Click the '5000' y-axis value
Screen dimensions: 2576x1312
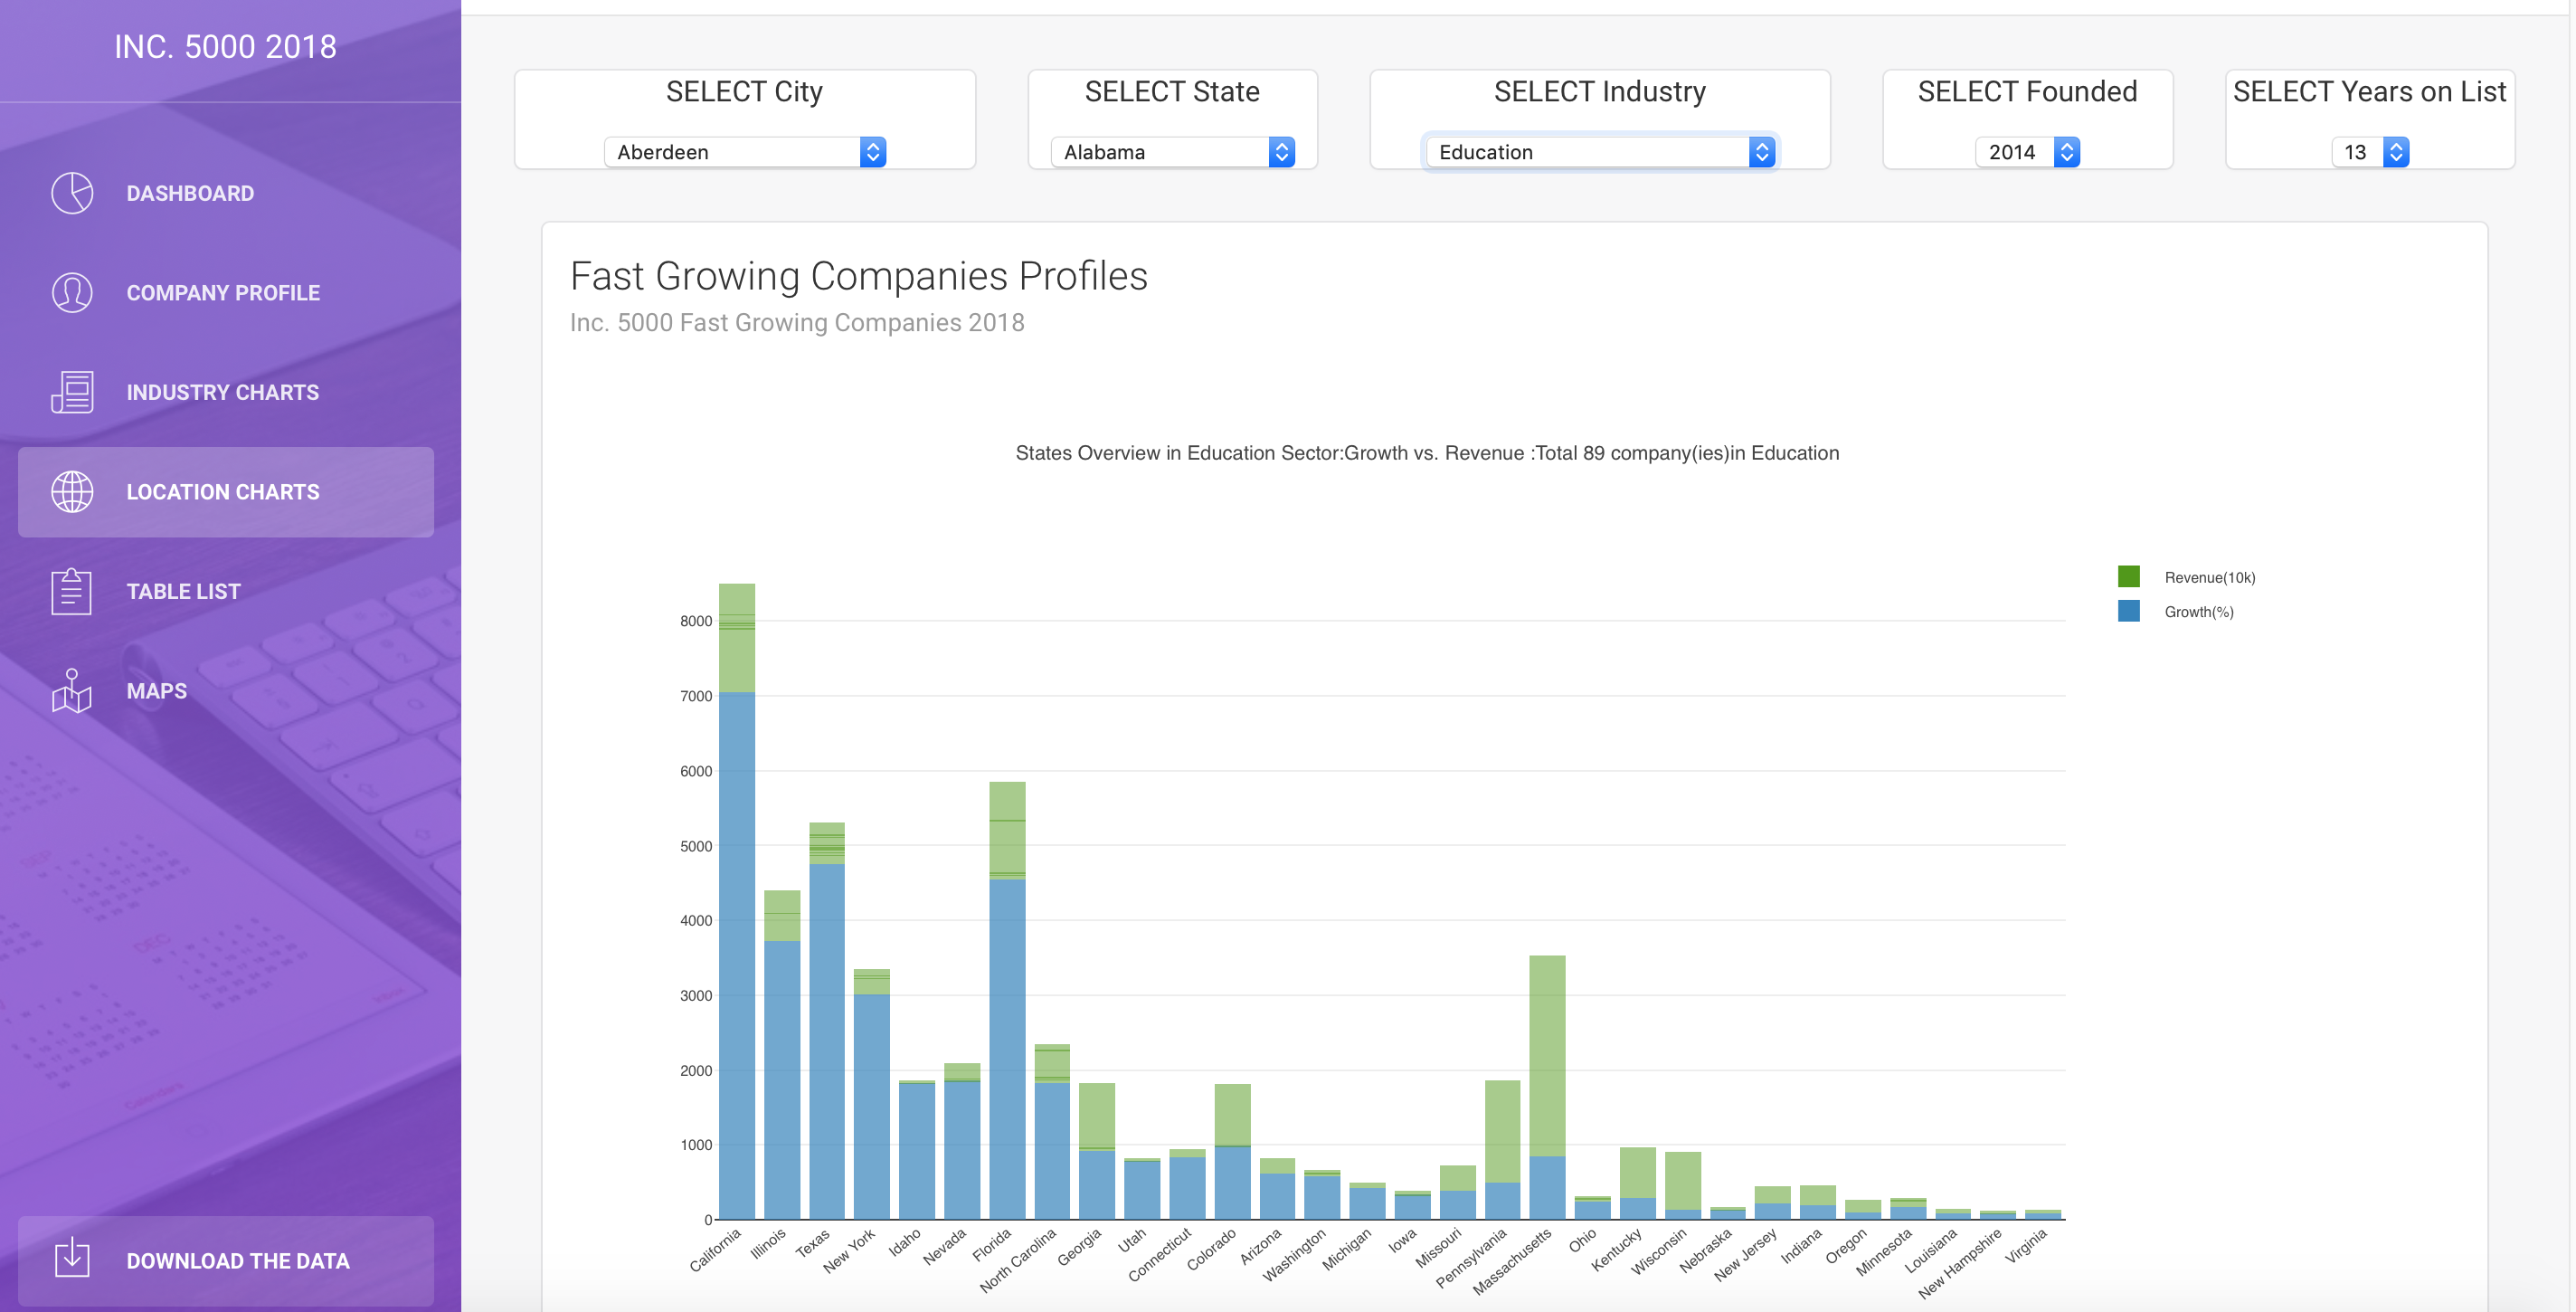click(696, 846)
